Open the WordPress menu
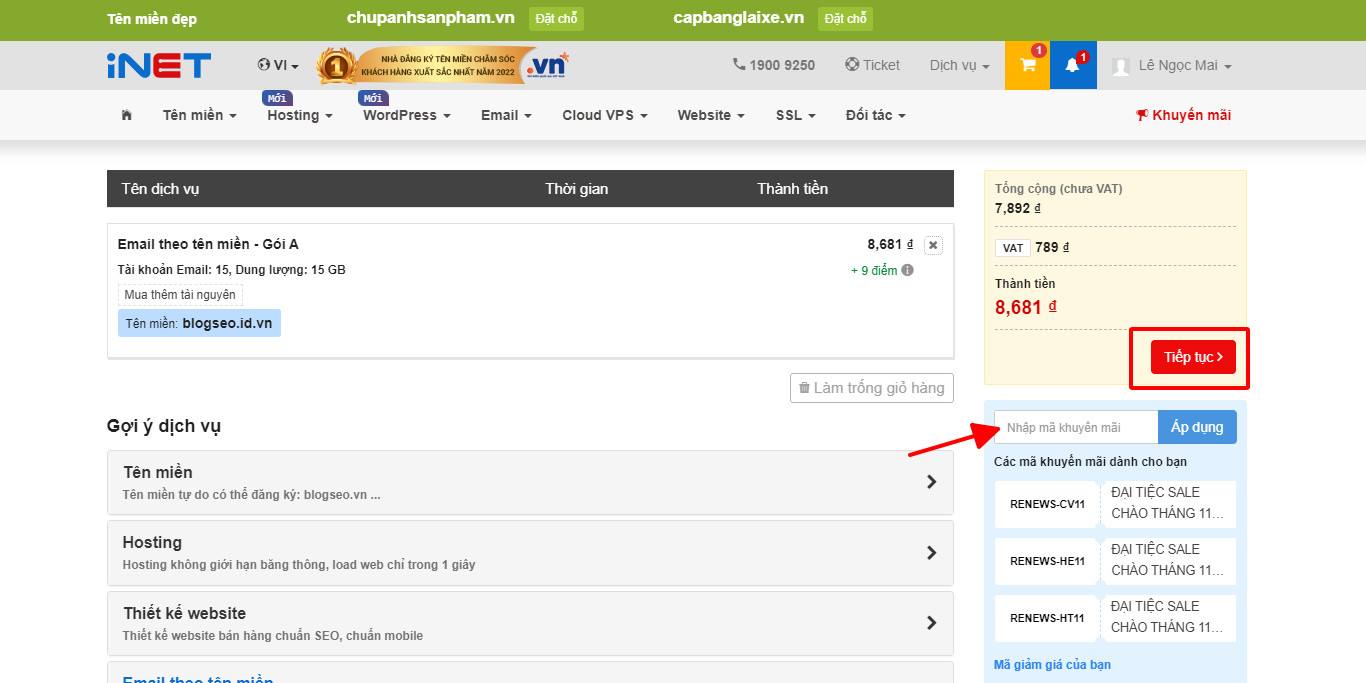The height and width of the screenshot is (683, 1366). [x=407, y=115]
